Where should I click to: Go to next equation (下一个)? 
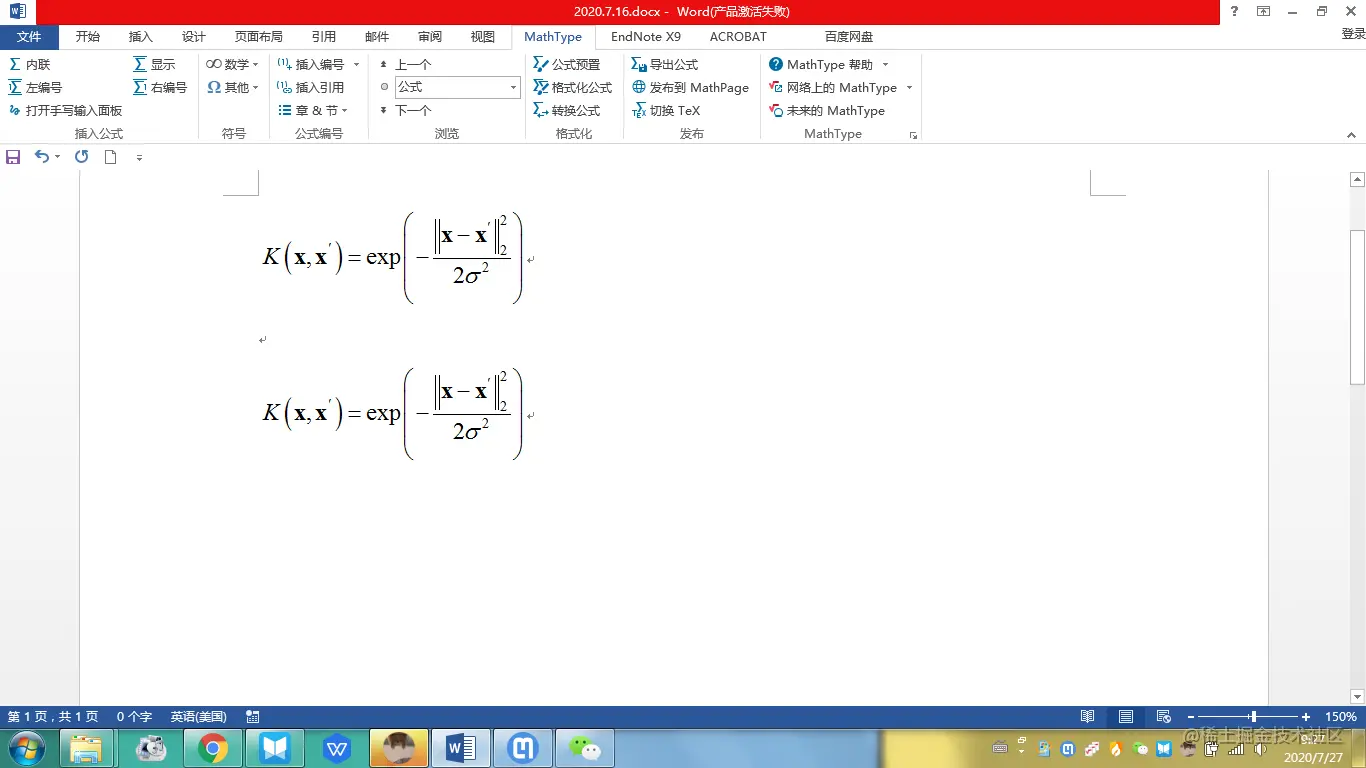pos(405,111)
